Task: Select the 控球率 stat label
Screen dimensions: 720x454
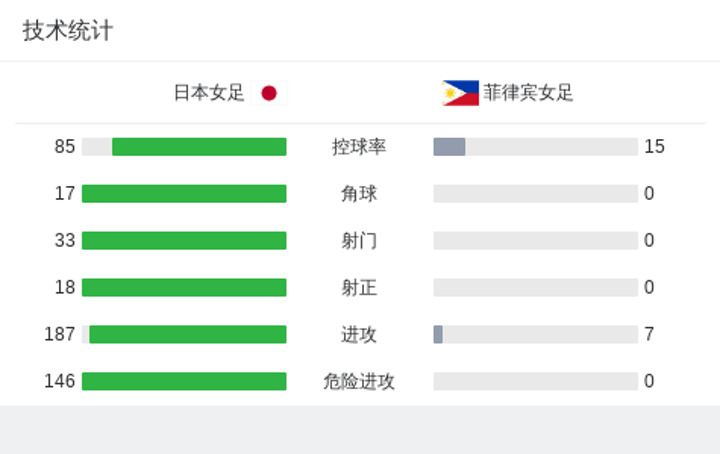Action: 359,147
